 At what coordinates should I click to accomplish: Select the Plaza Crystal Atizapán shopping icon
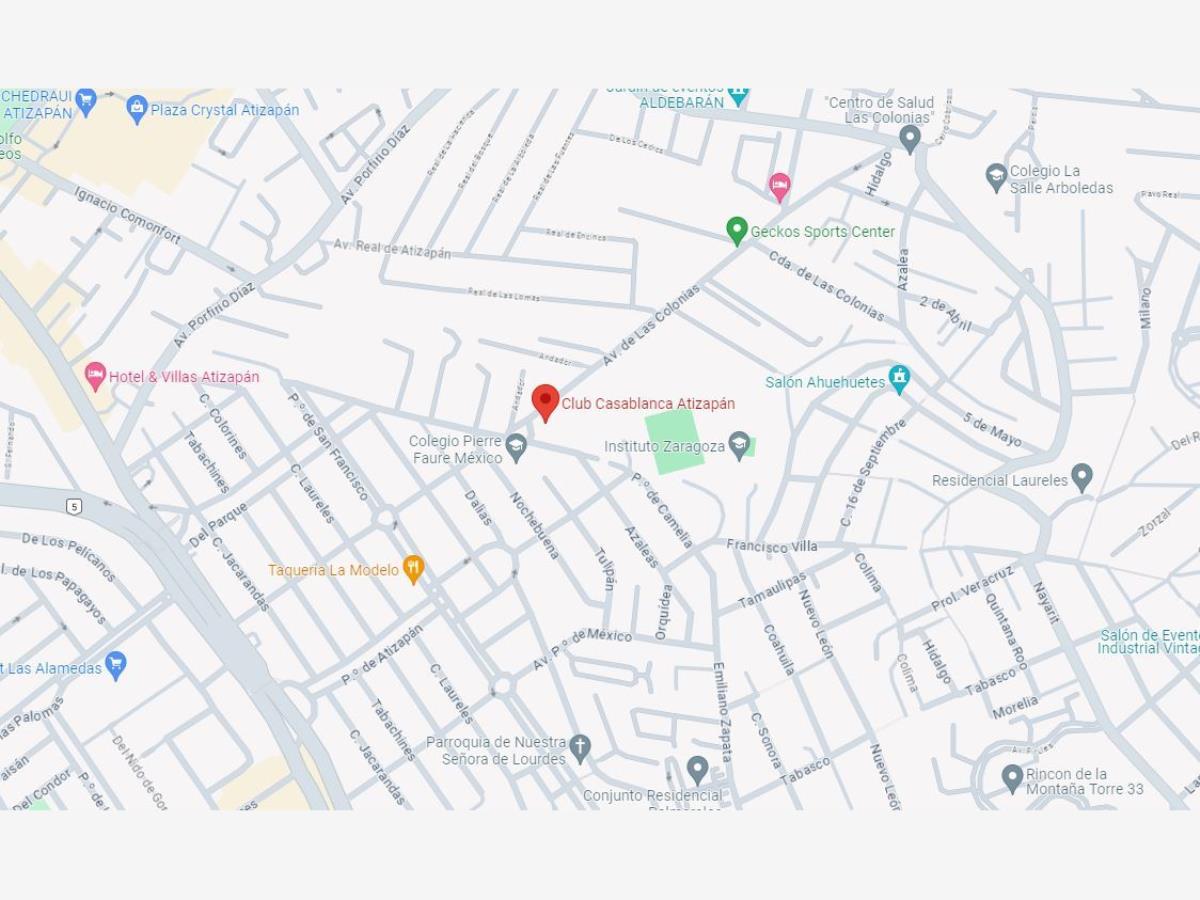pyautogui.click(x=137, y=109)
